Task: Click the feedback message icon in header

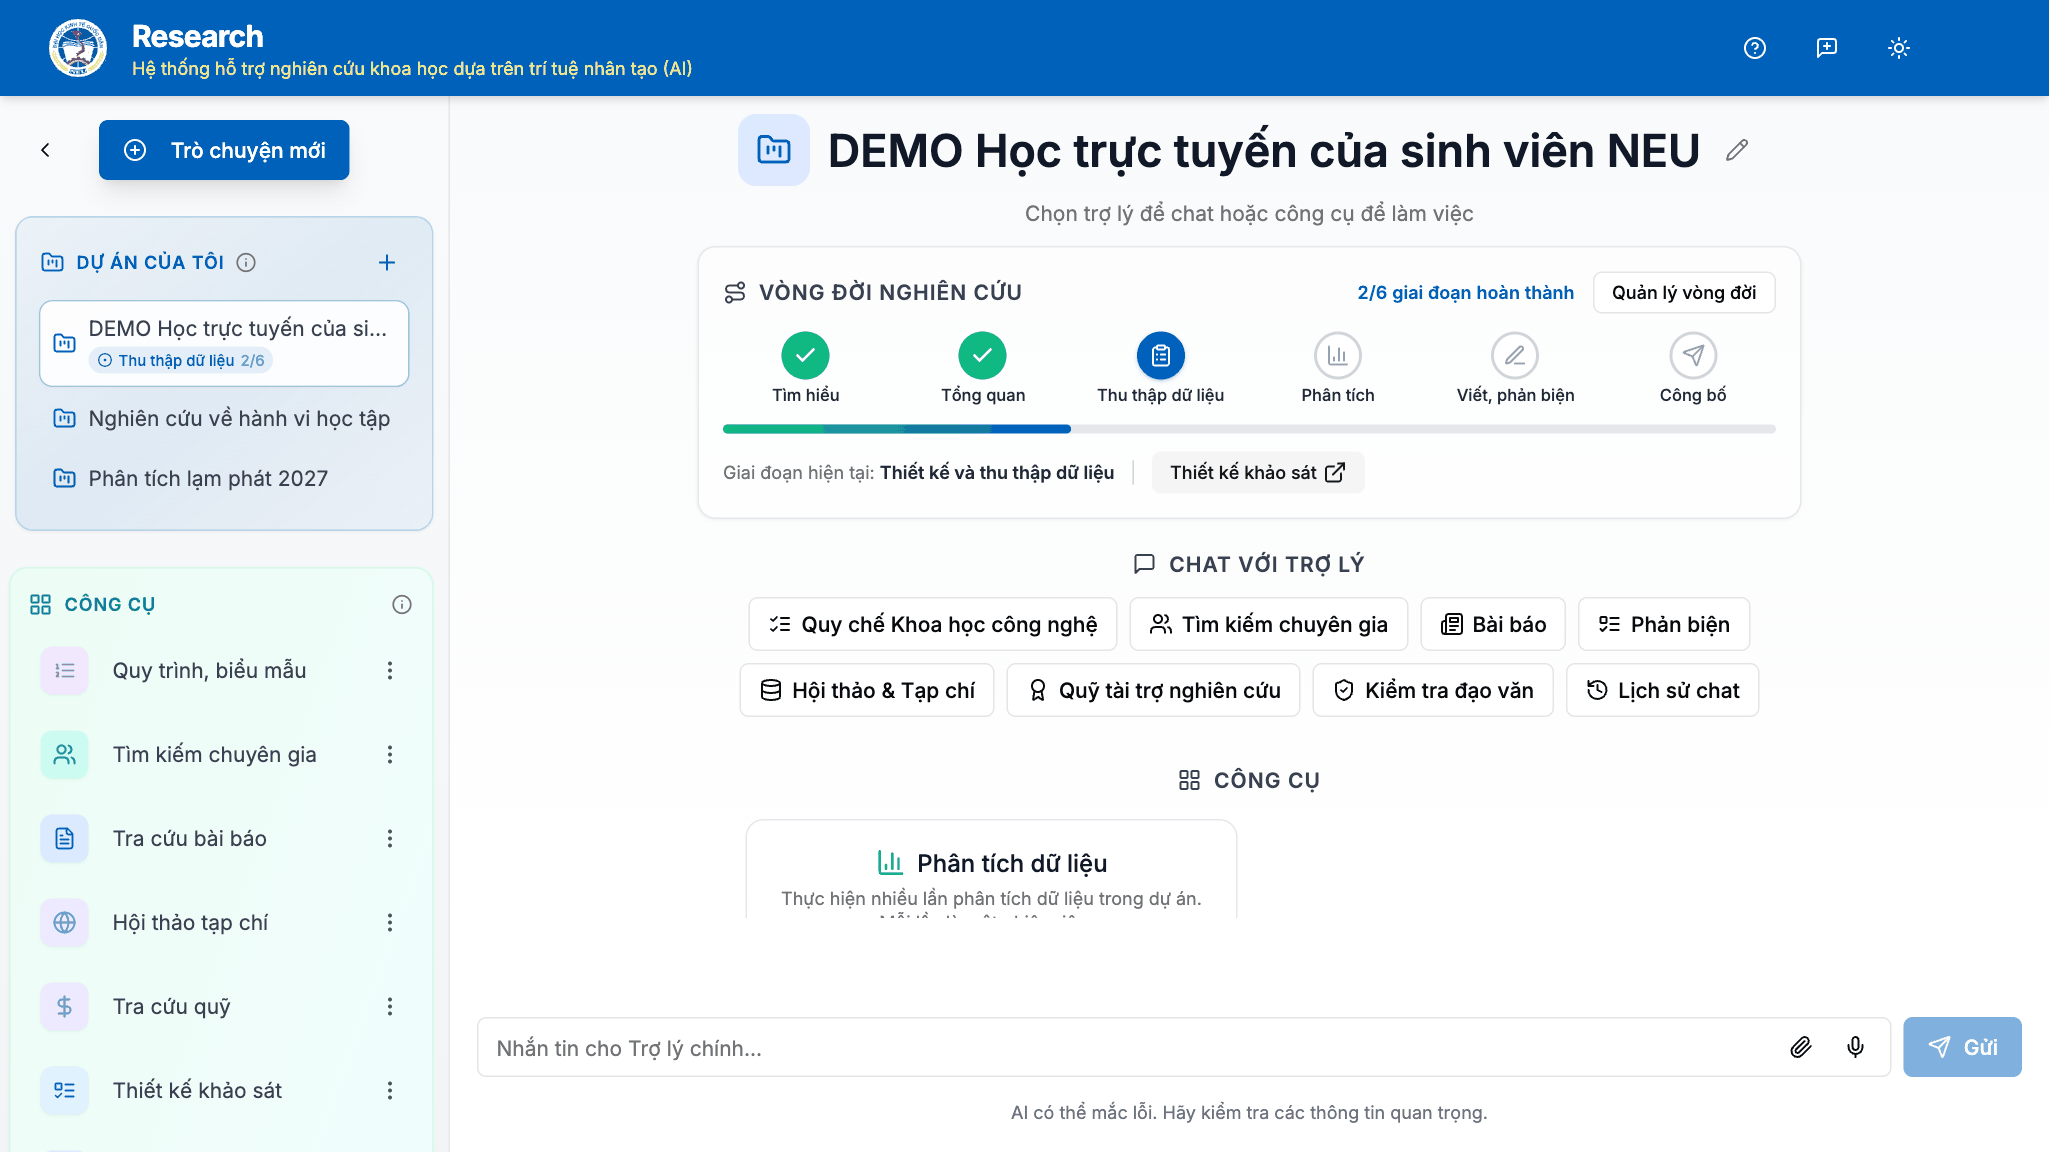Action: pyautogui.click(x=1826, y=48)
